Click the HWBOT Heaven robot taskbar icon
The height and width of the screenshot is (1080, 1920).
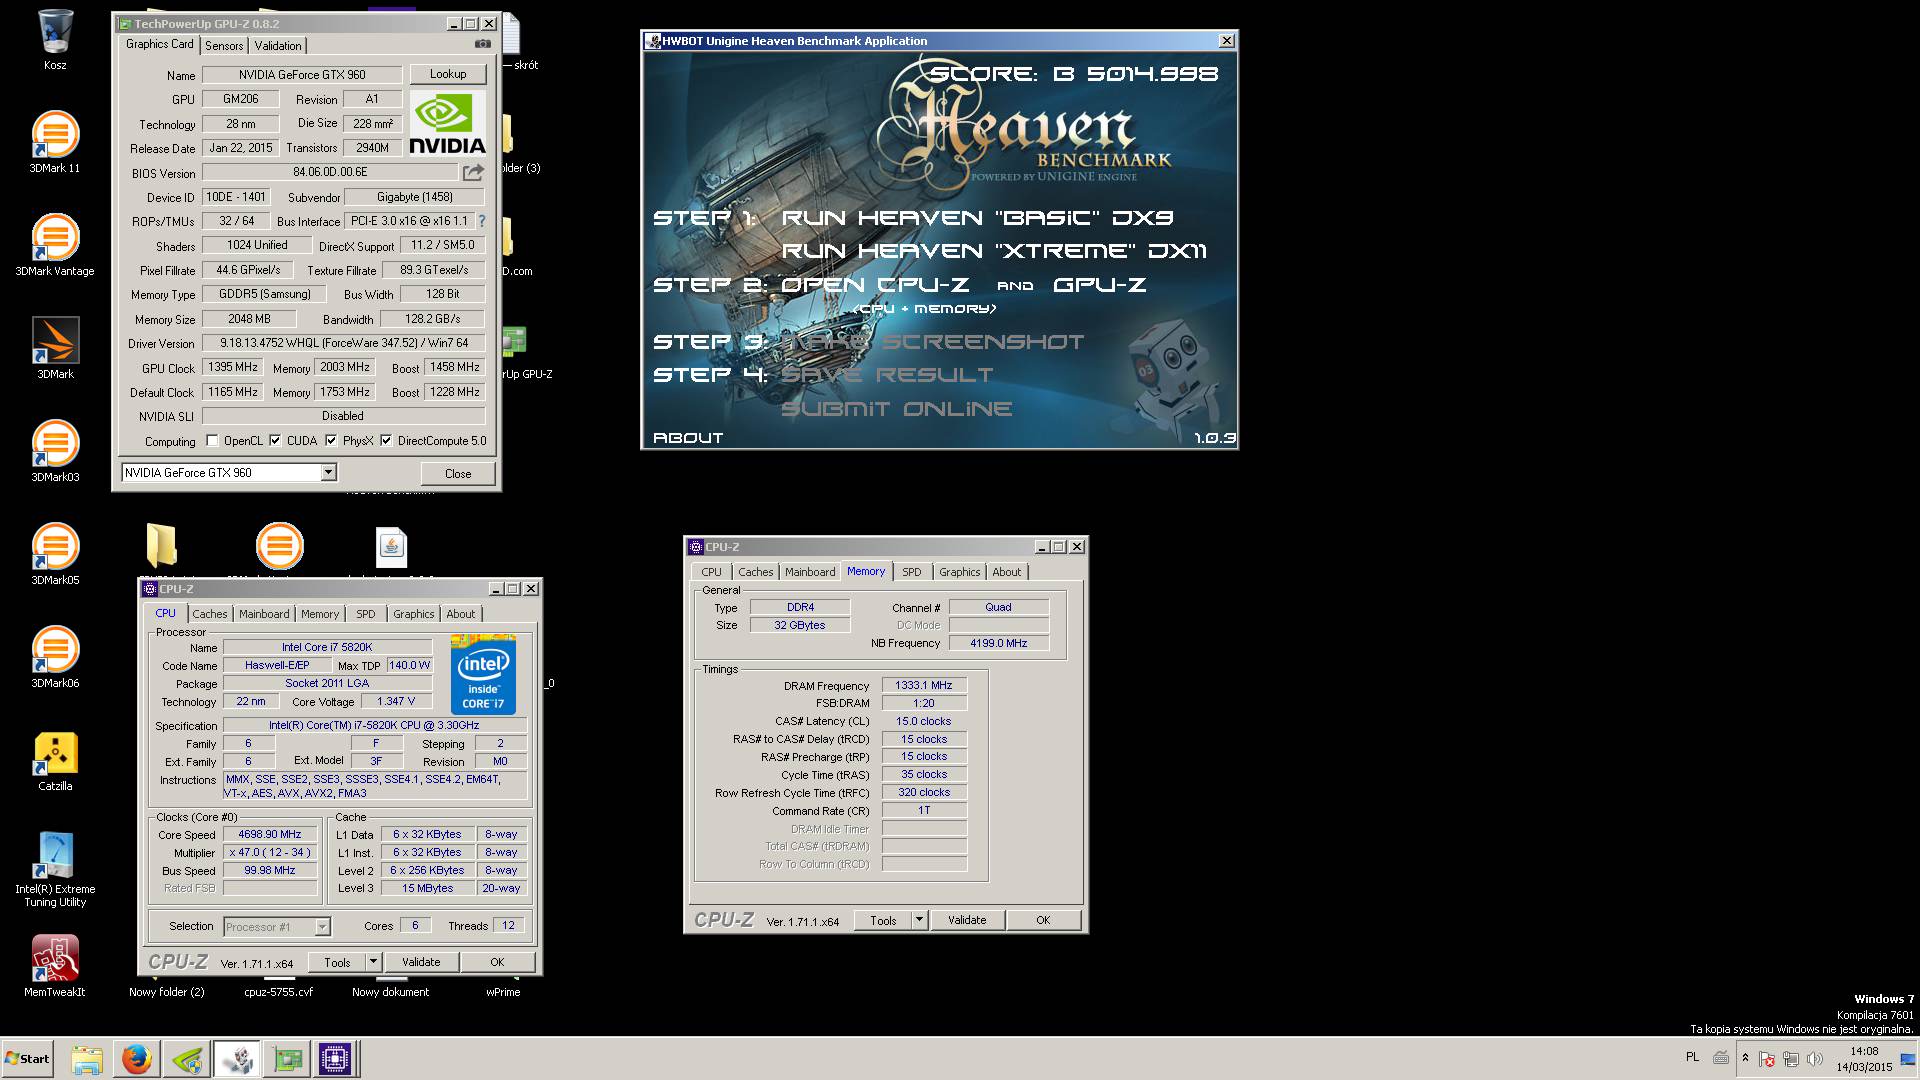[237, 1059]
